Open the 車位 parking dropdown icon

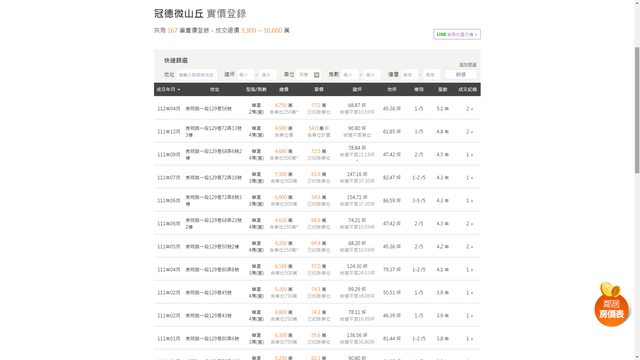point(316,75)
